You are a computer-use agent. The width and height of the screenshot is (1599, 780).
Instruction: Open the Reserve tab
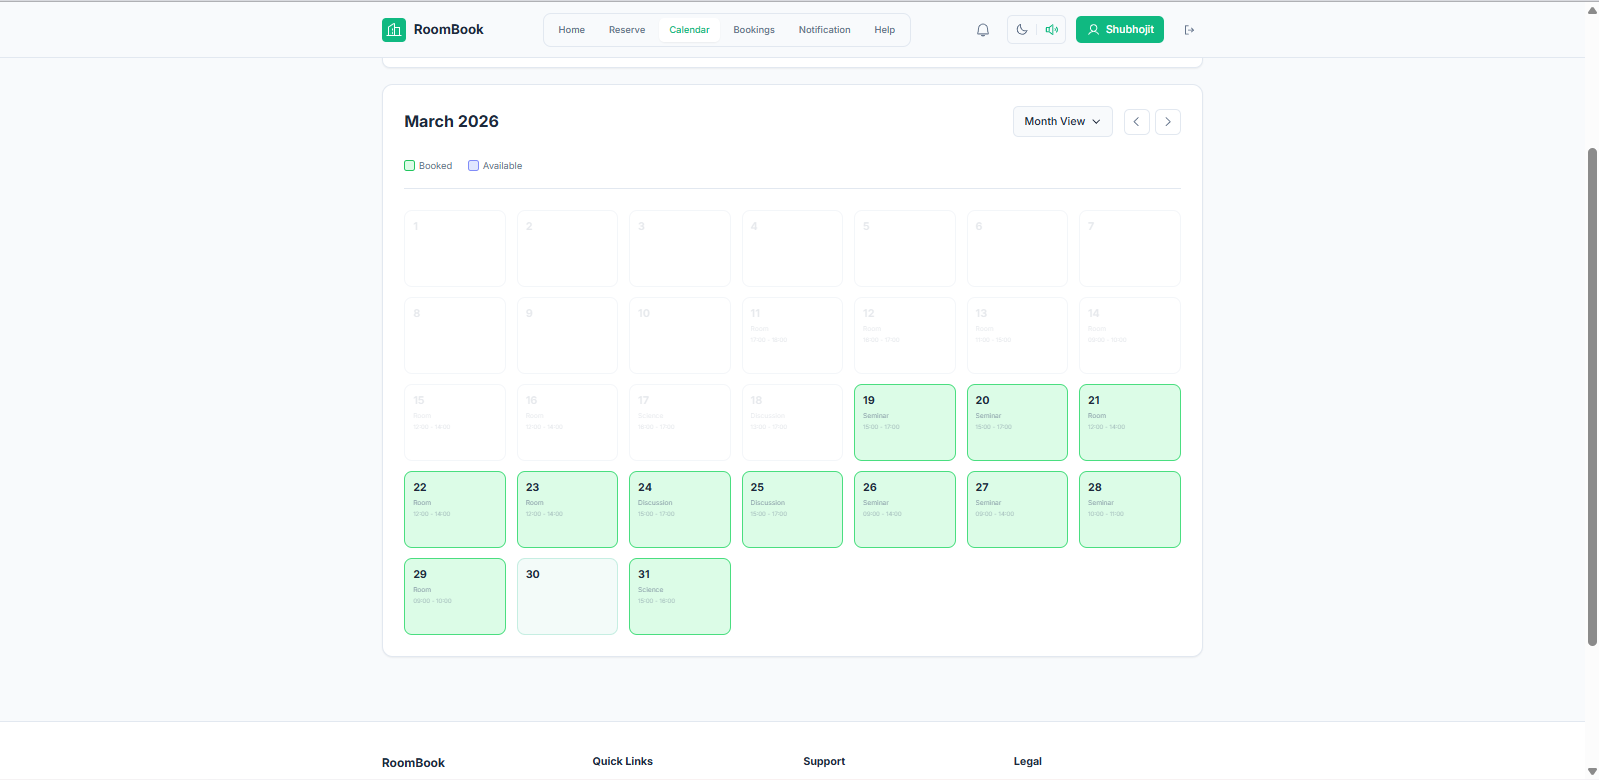(627, 30)
